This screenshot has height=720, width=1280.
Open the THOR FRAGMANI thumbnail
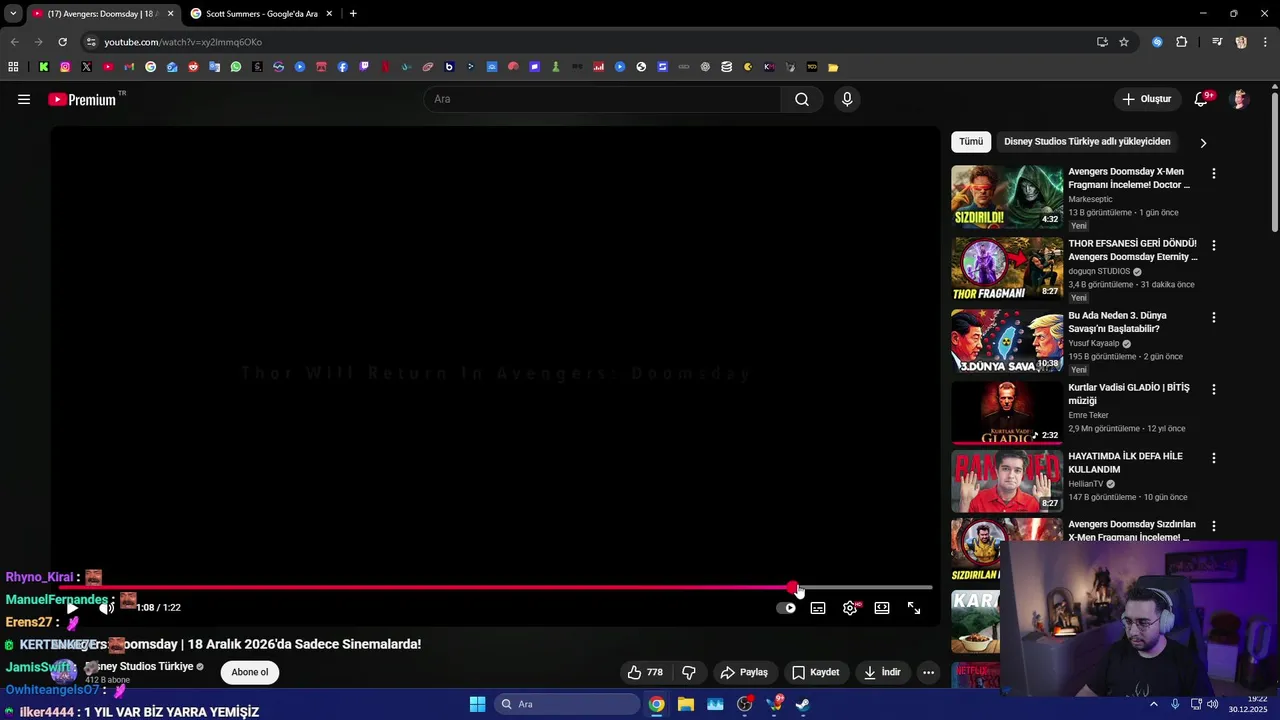[1007, 269]
